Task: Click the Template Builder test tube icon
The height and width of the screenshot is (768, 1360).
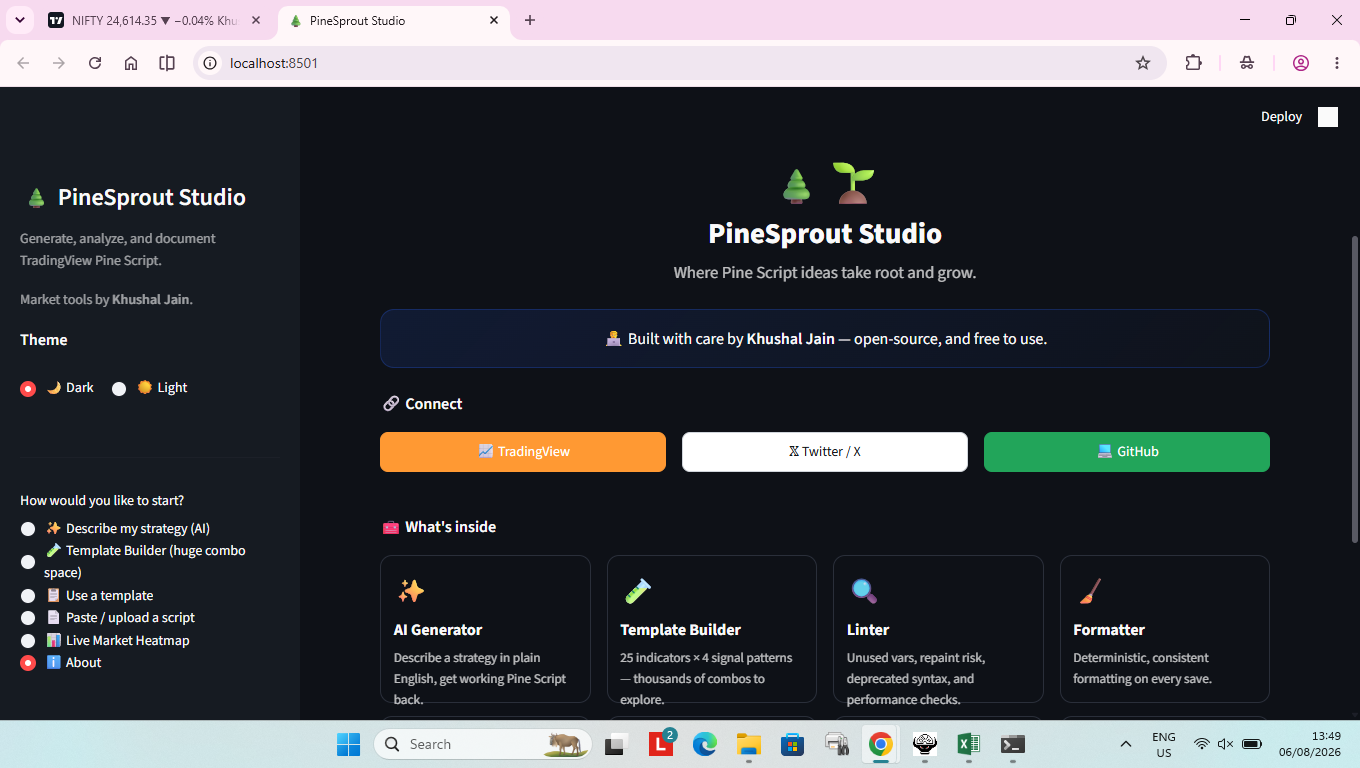Action: point(637,591)
